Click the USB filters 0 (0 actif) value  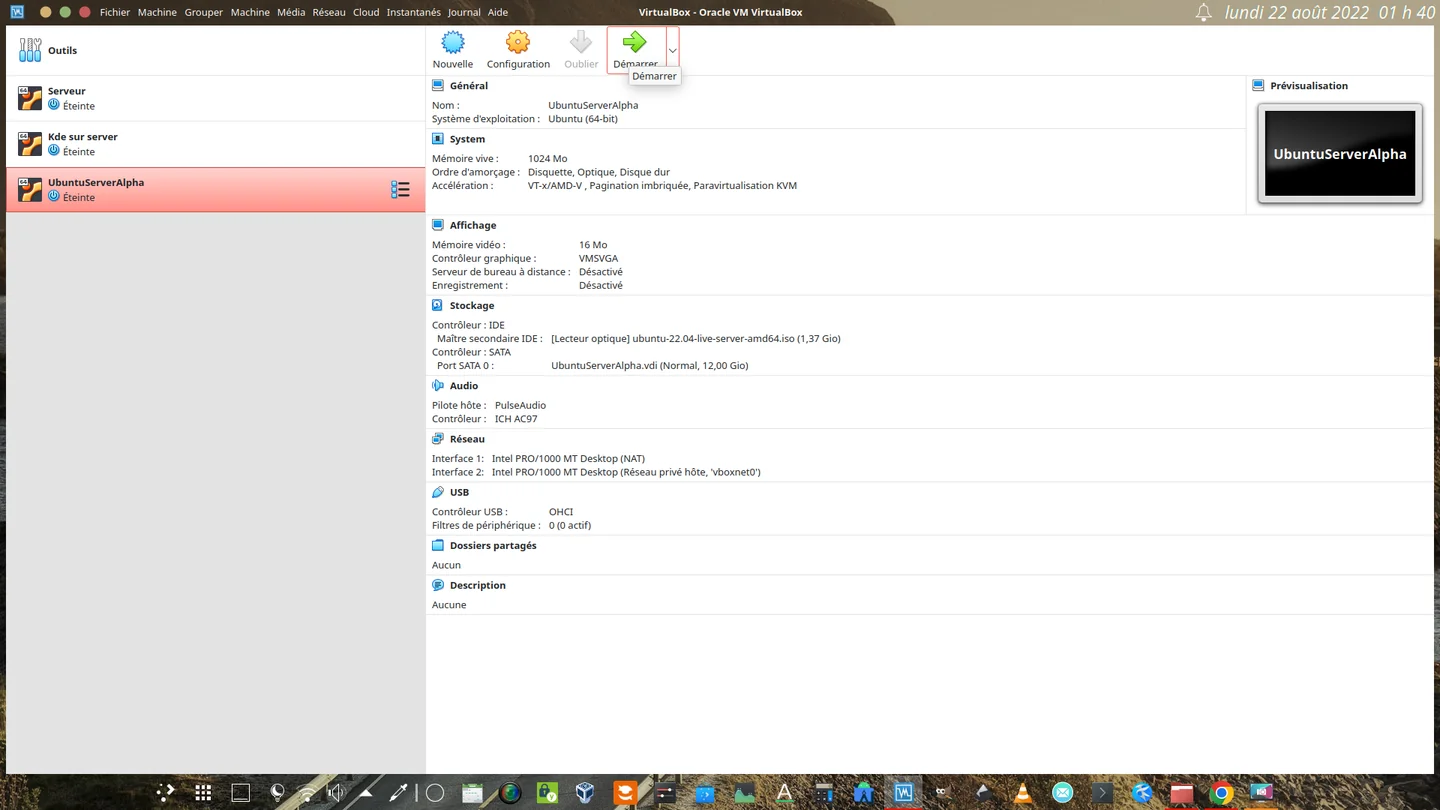click(x=570, y=526)
